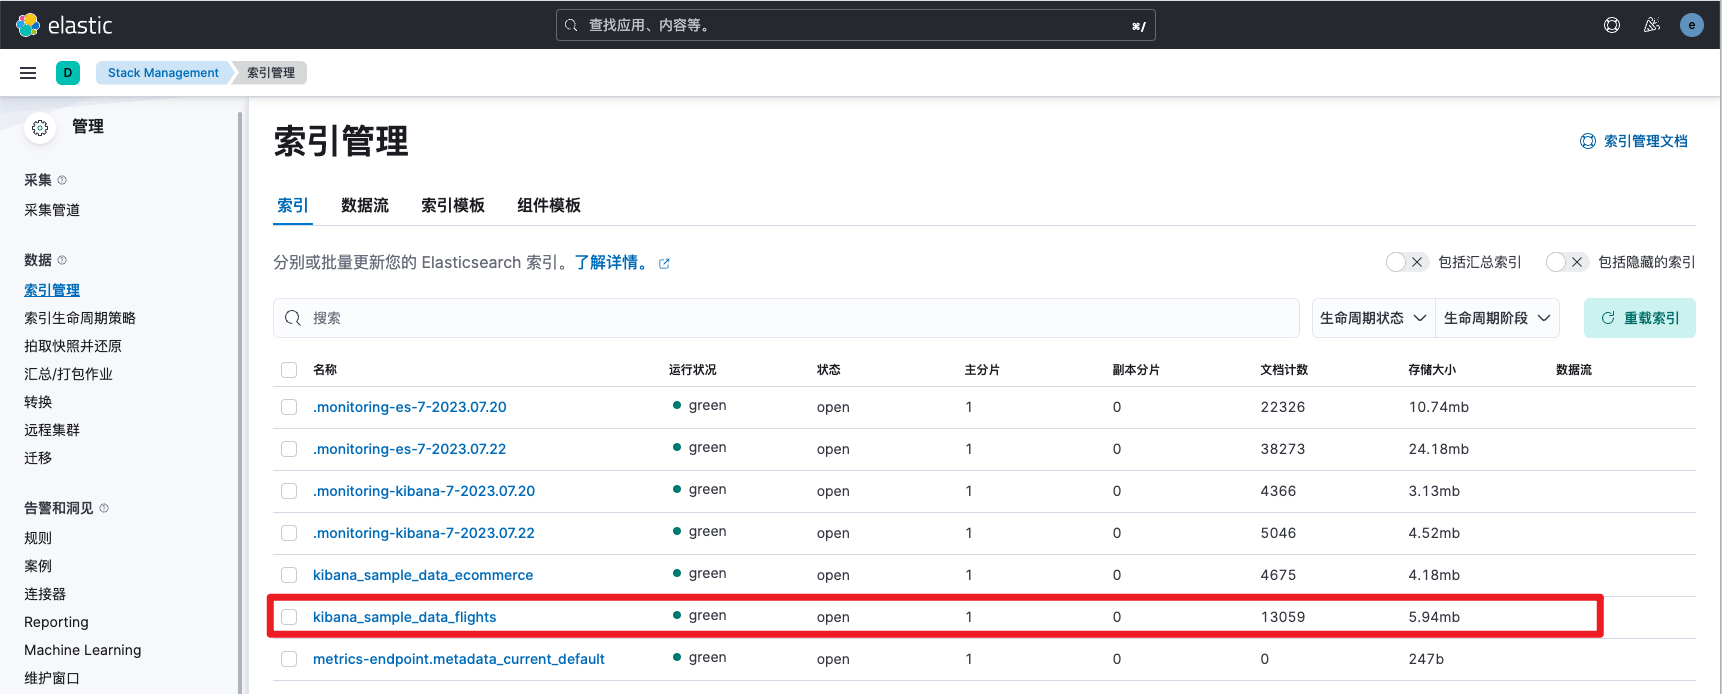
Task: Check the box for kibana_sample_data_flights
Action: [x=289, y=617]
